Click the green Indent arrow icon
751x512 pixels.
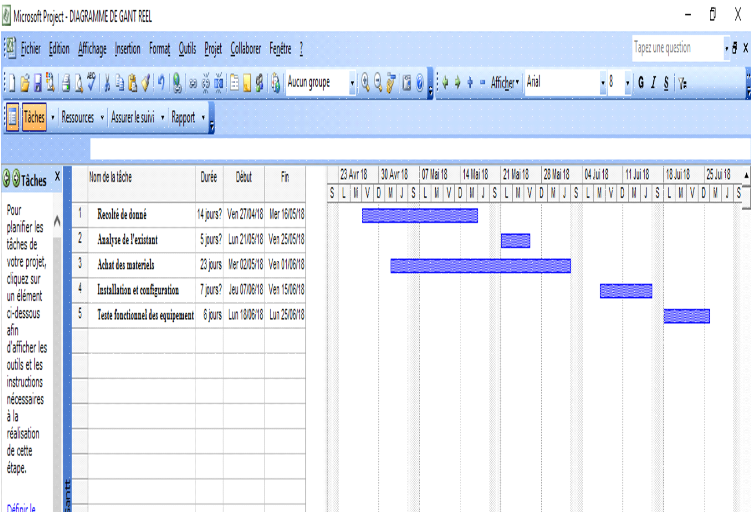[x=456, y=83]
